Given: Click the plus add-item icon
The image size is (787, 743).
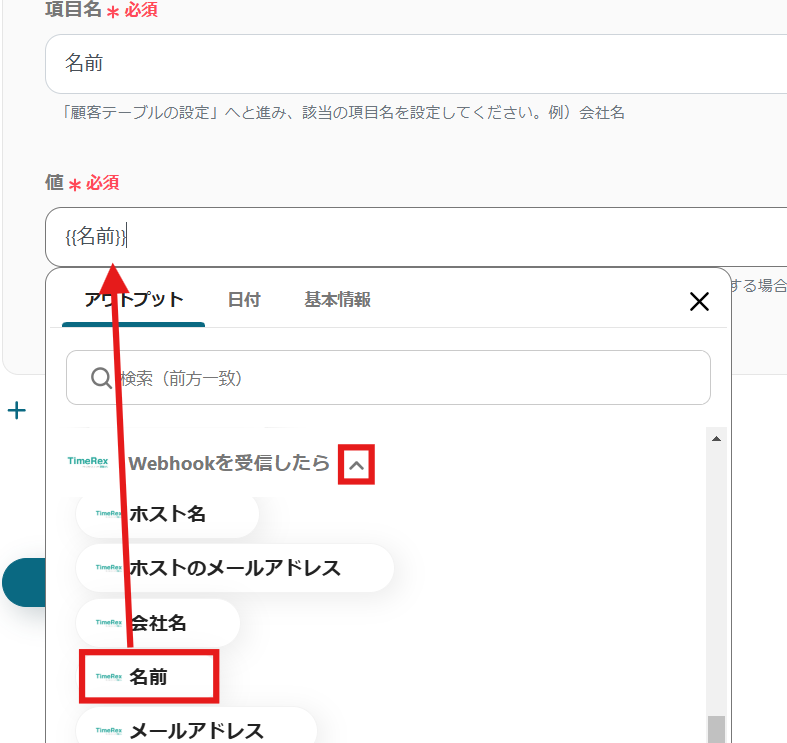Looking at the screenshot, I should coord(17,411).
